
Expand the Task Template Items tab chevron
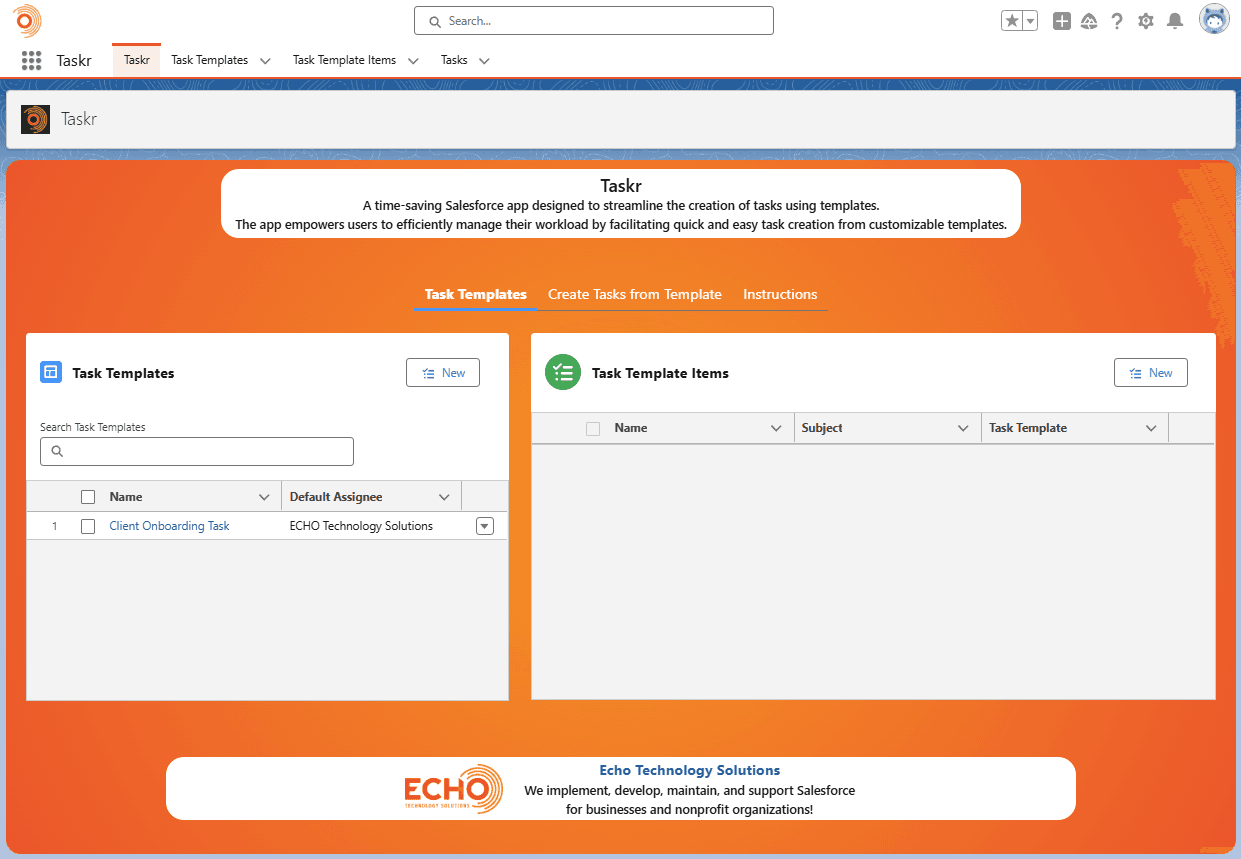[x=413, y=61]
